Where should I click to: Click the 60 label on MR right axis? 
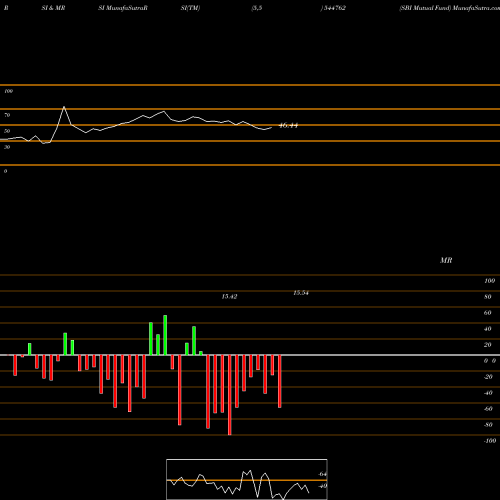tap(487, 313)
